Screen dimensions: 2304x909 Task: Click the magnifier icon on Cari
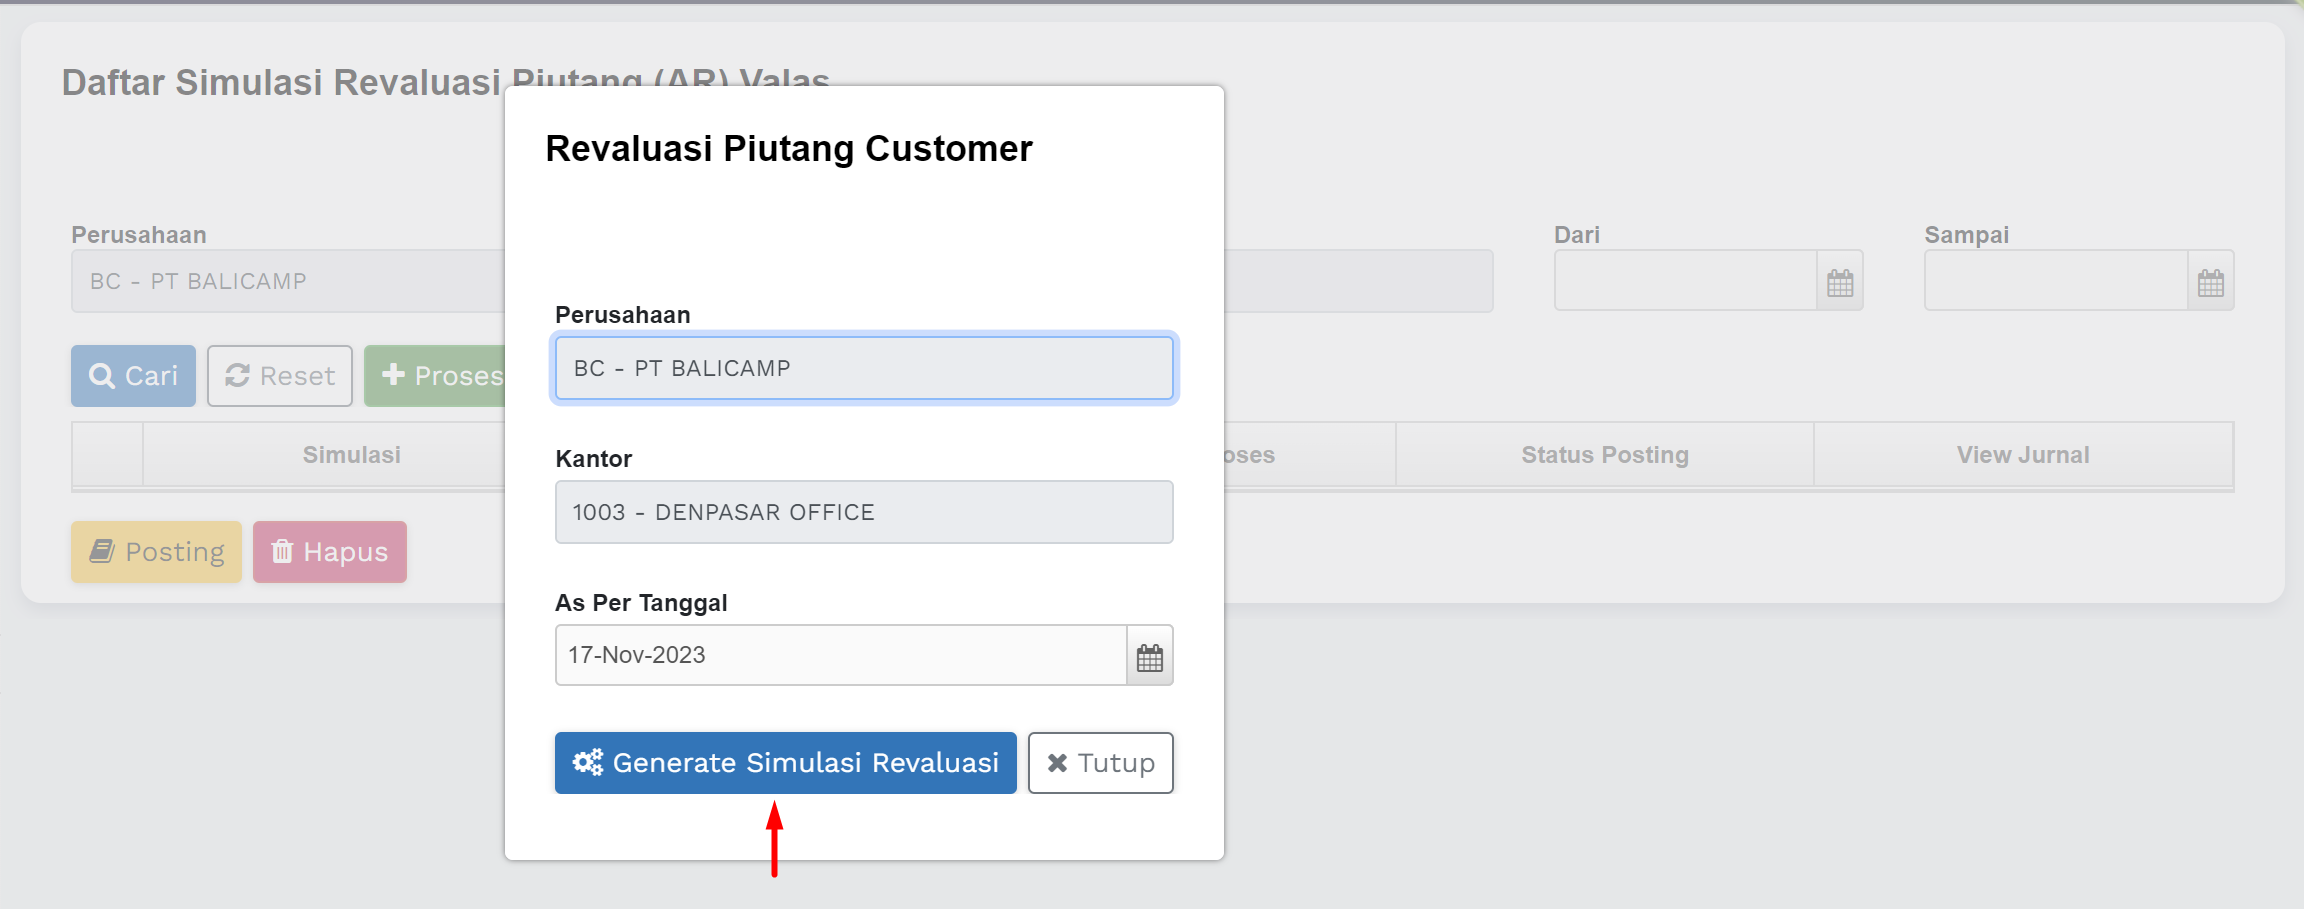tap(102, 376)
